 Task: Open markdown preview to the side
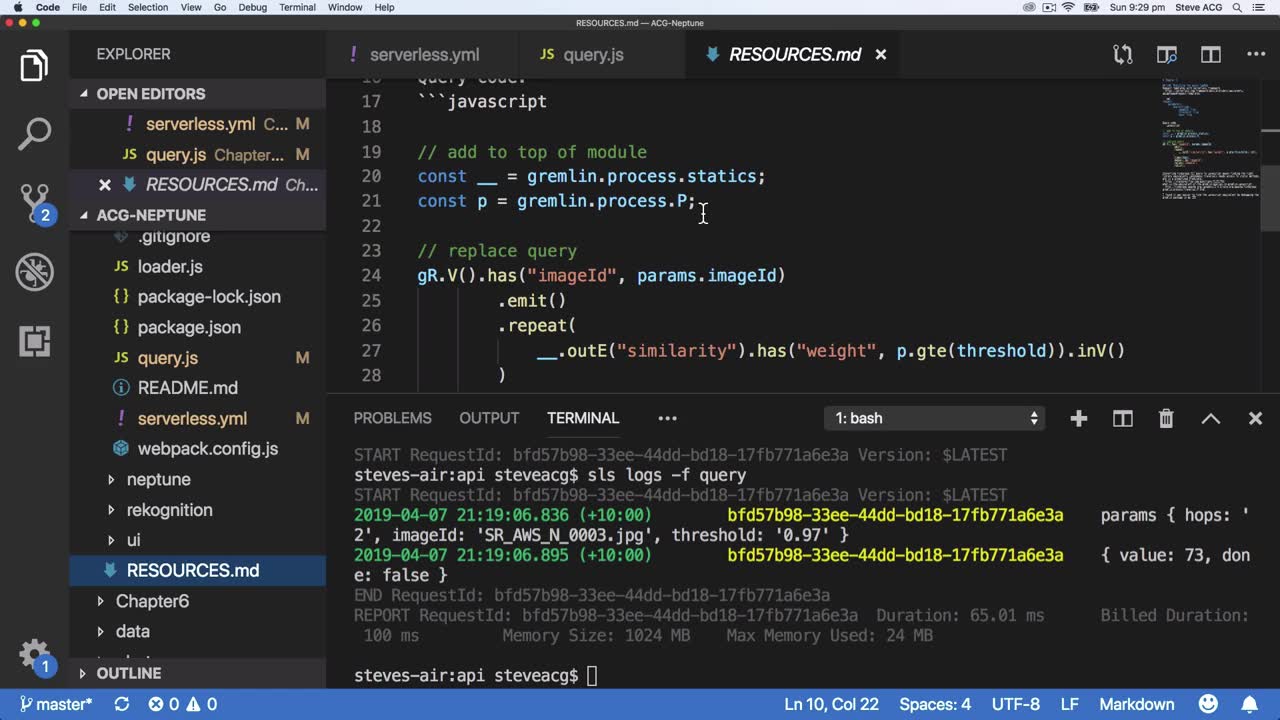coord(1166,55)
